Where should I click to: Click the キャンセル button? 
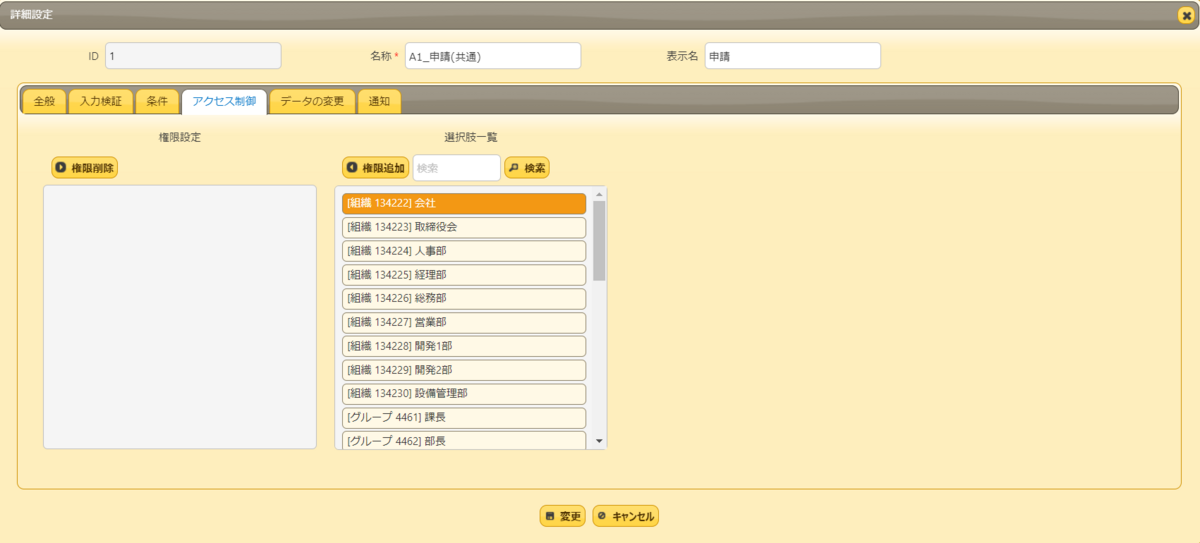click(x=625, y=517)
